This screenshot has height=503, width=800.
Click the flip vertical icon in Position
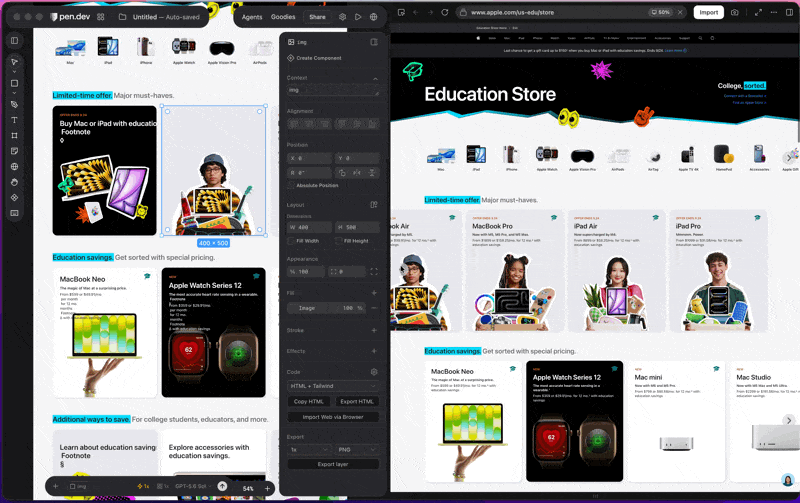point(372,173)
